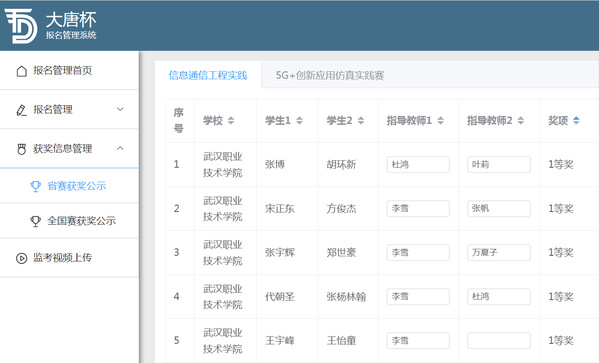599x363 pixels.
Task: Click student name 宋正东
Action: (x=280, y=209)
